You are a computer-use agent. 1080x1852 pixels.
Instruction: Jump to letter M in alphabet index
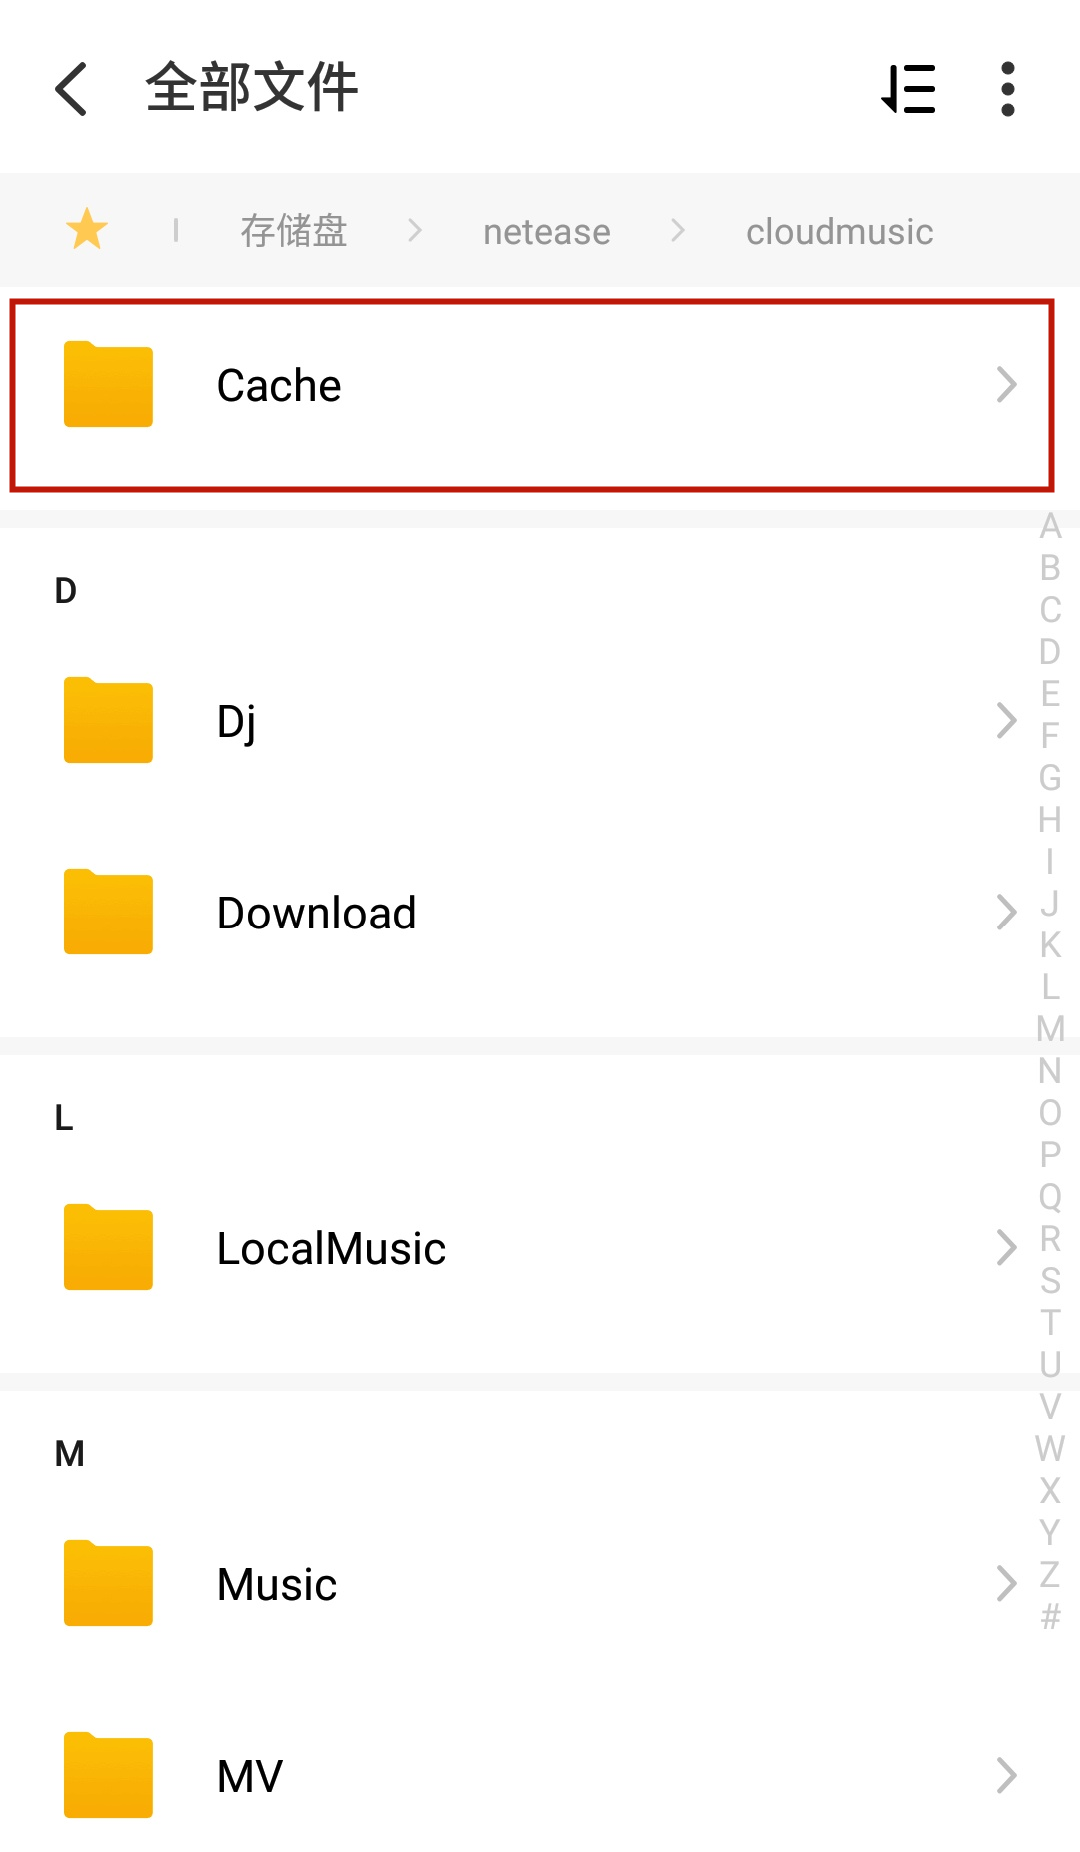(x=1050, y=1028)
